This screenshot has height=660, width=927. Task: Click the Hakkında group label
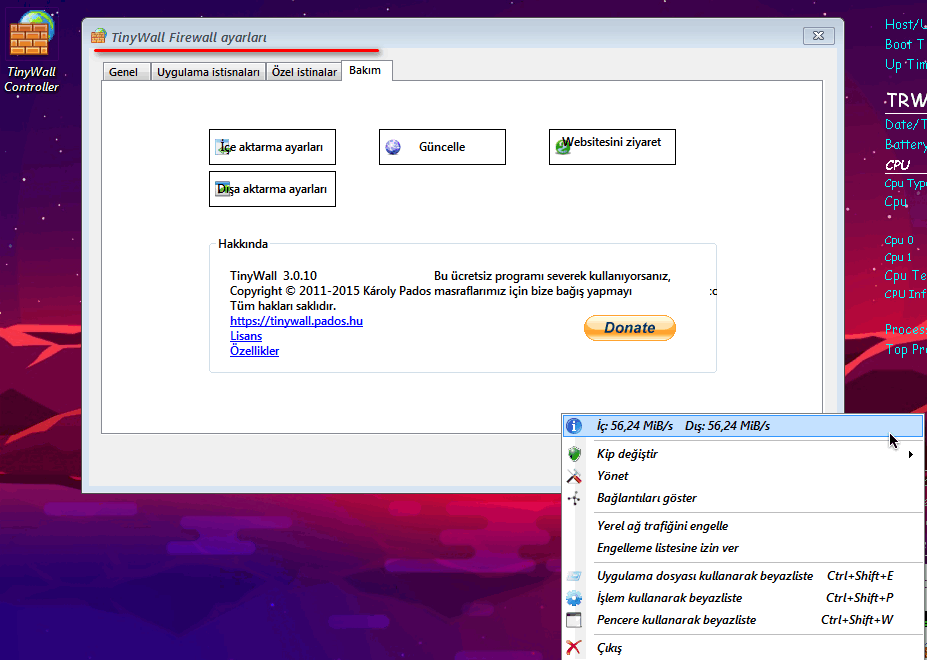coord(243,244)
